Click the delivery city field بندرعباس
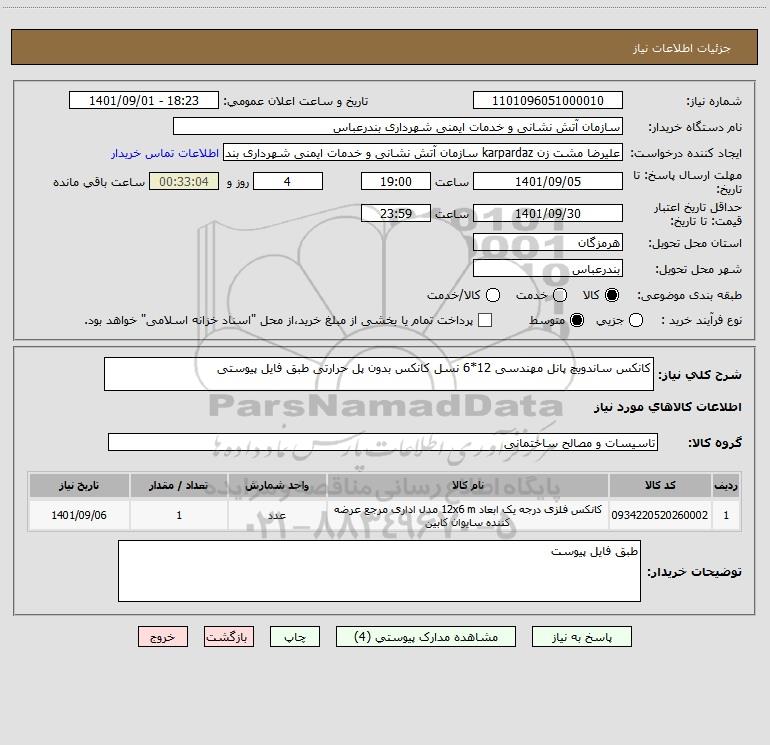The height and width of the screenshot is (745, 770). click(548, 268)
